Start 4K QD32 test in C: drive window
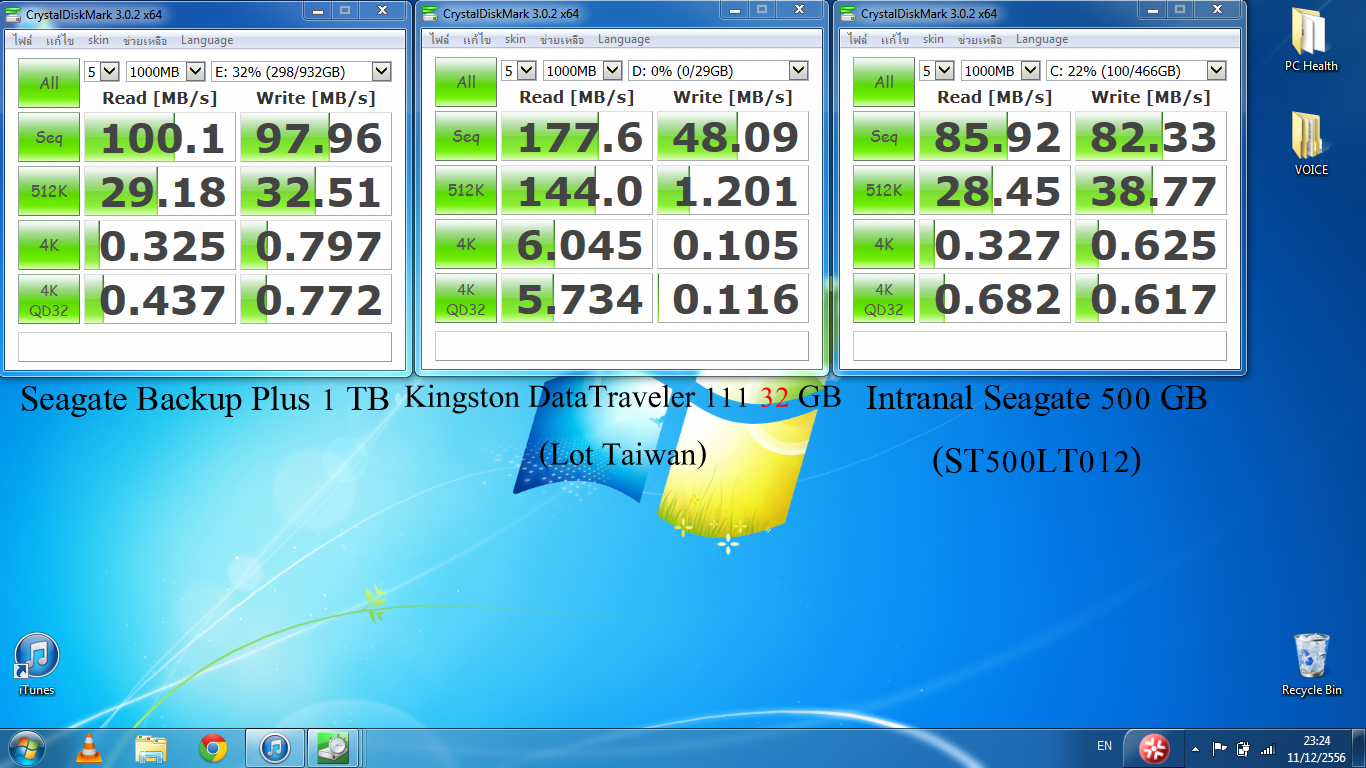Image resolution: width=1366 pixels, height=768 pixels. click(x=884, y=298)
